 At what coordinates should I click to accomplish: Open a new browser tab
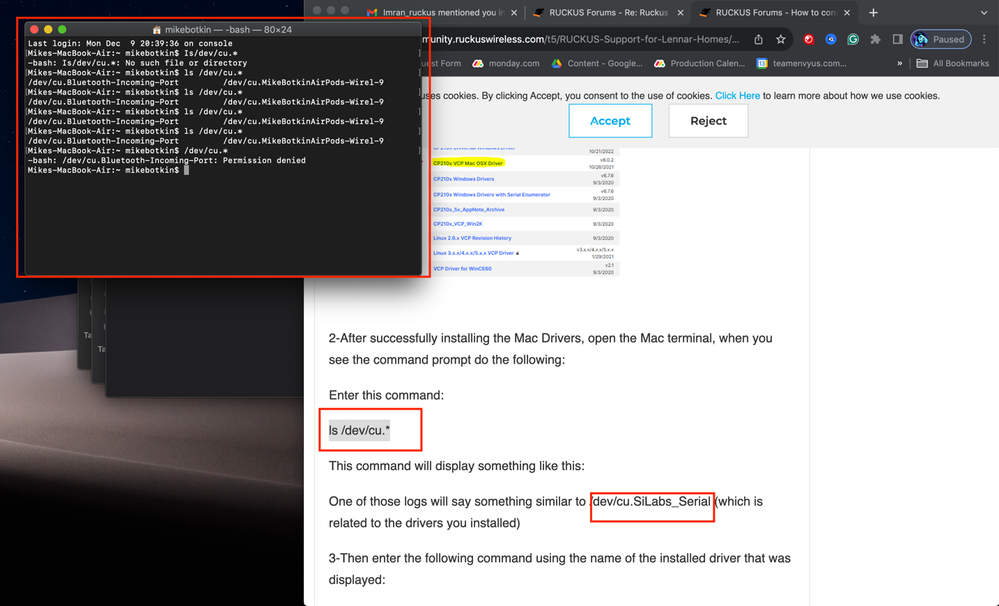coord(873,13)
